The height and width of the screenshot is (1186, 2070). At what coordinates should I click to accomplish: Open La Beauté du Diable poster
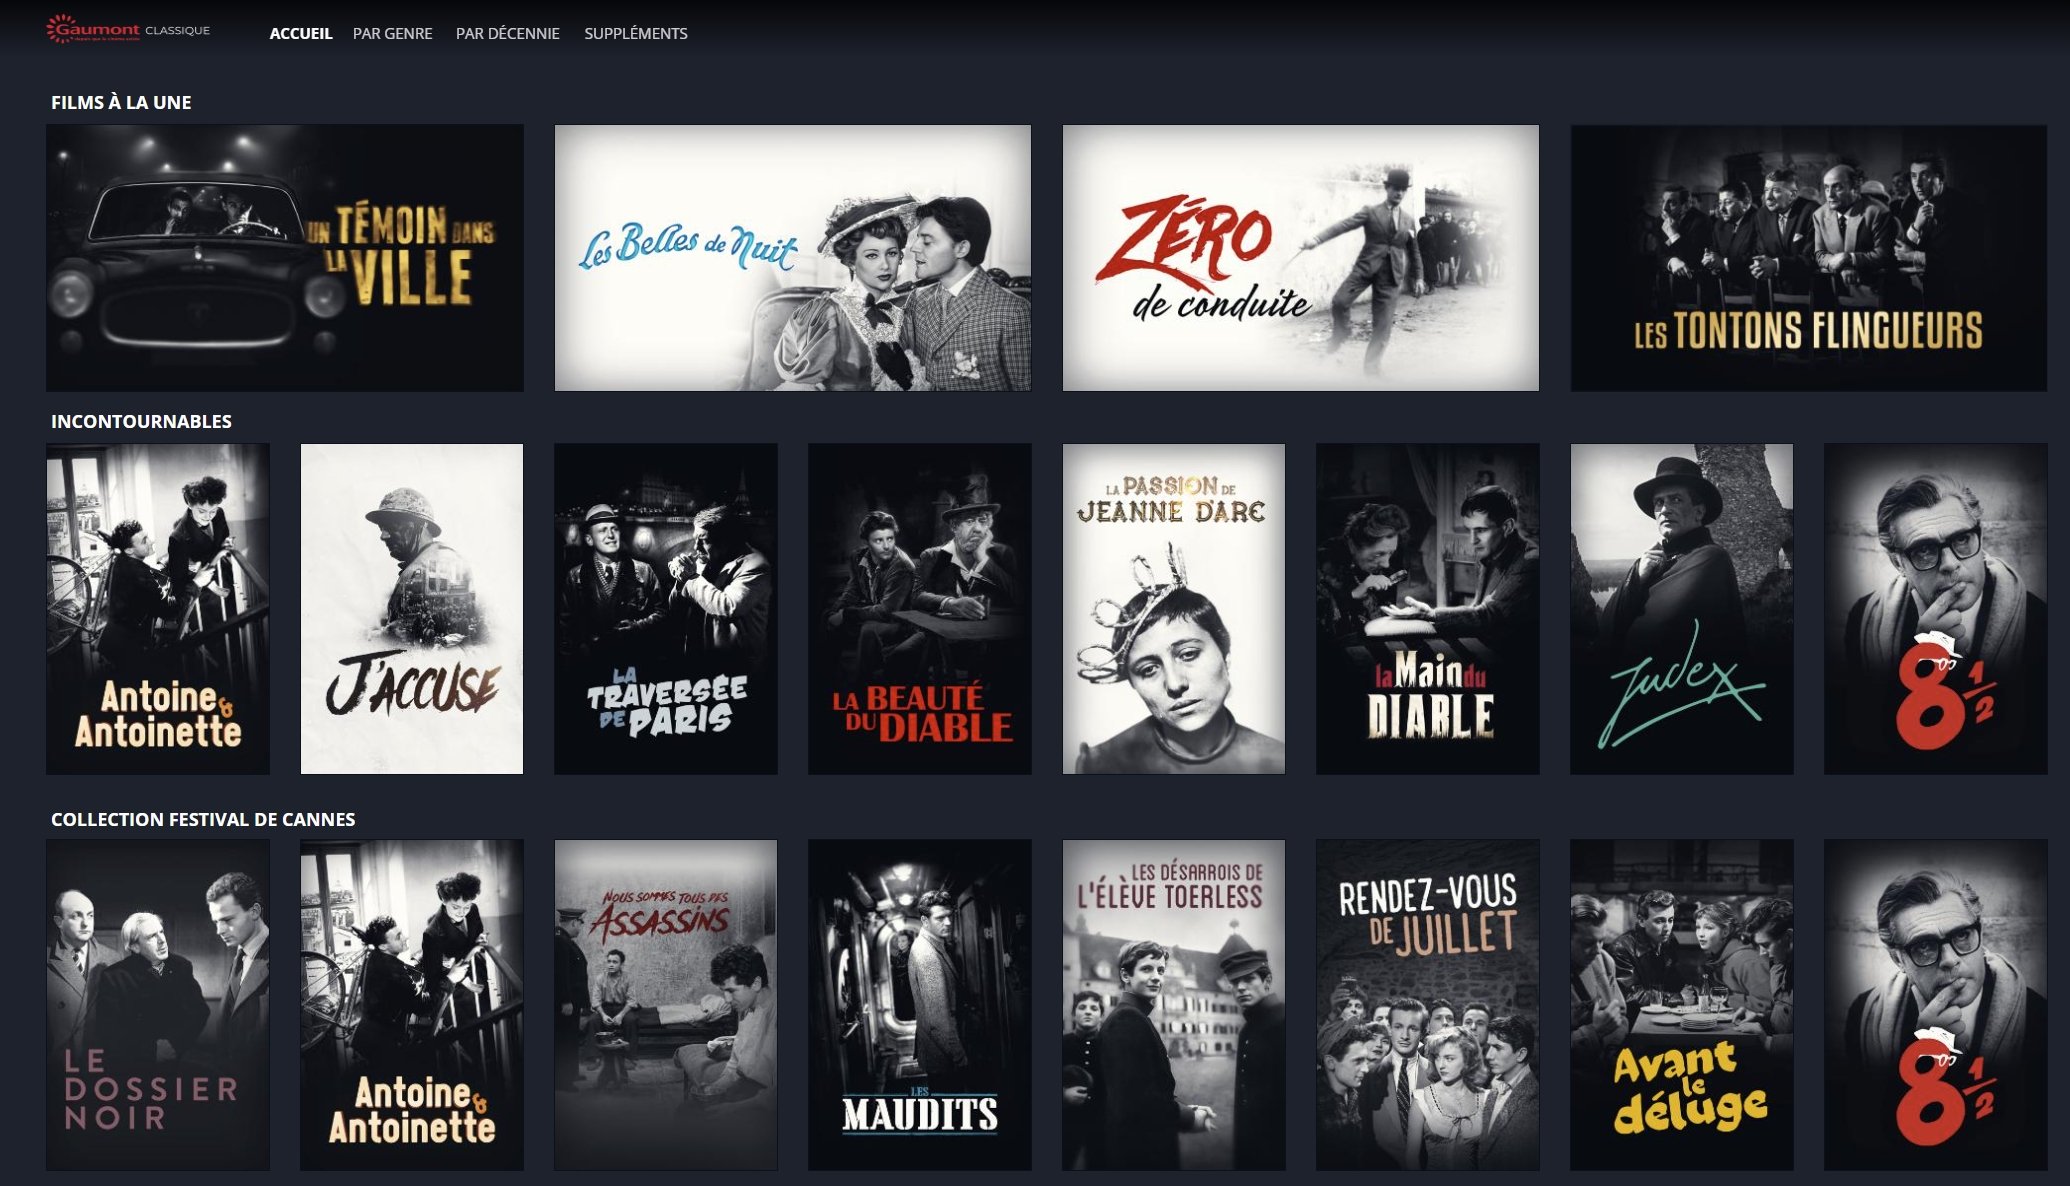tap(919, 608)
